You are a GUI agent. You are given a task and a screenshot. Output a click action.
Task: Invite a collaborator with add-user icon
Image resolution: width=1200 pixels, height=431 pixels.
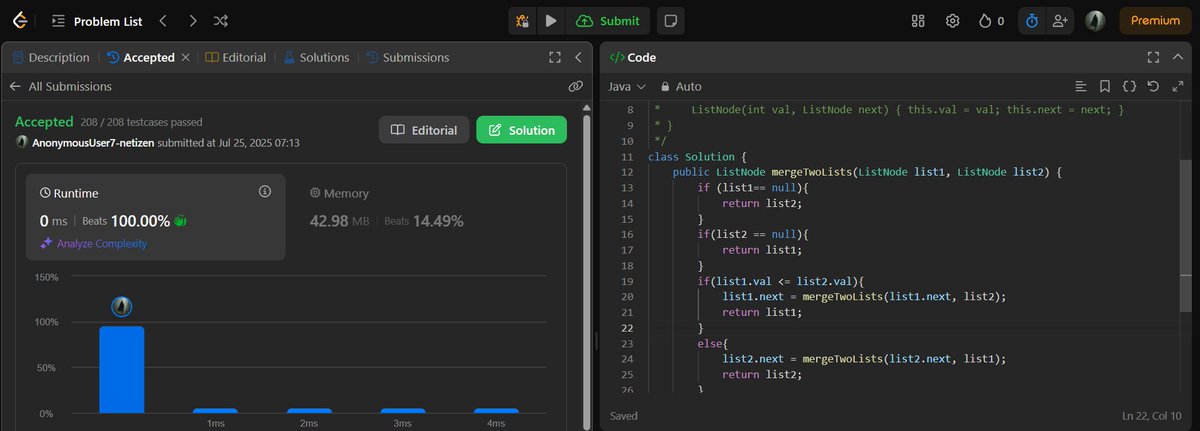coord(1060,20)
